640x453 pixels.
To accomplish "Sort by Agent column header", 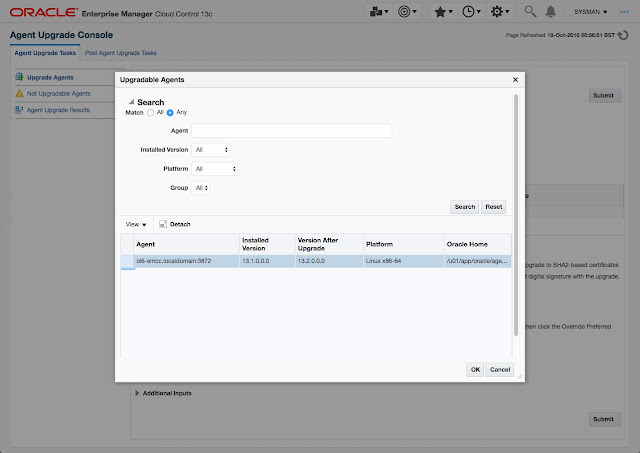I will point(186,244).
